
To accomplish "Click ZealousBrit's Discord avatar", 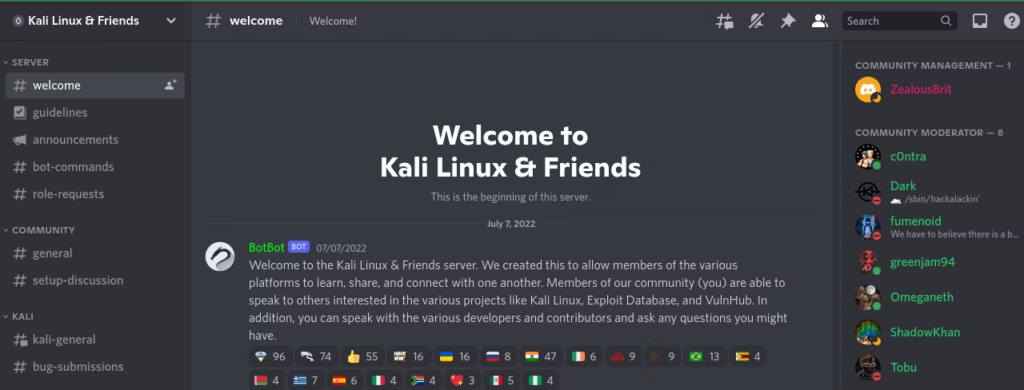I will pos(868,89).
